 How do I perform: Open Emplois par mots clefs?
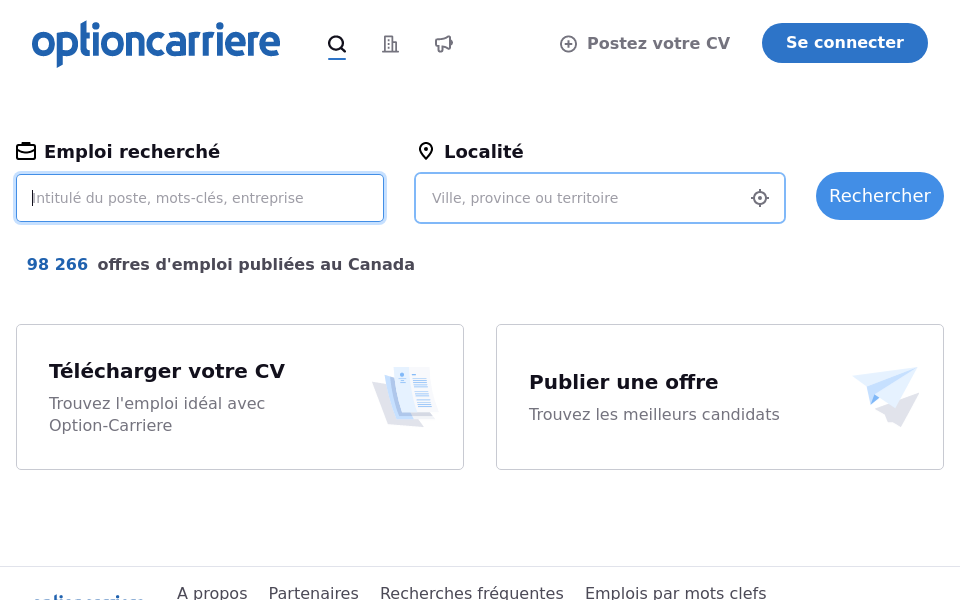point(676,592)
